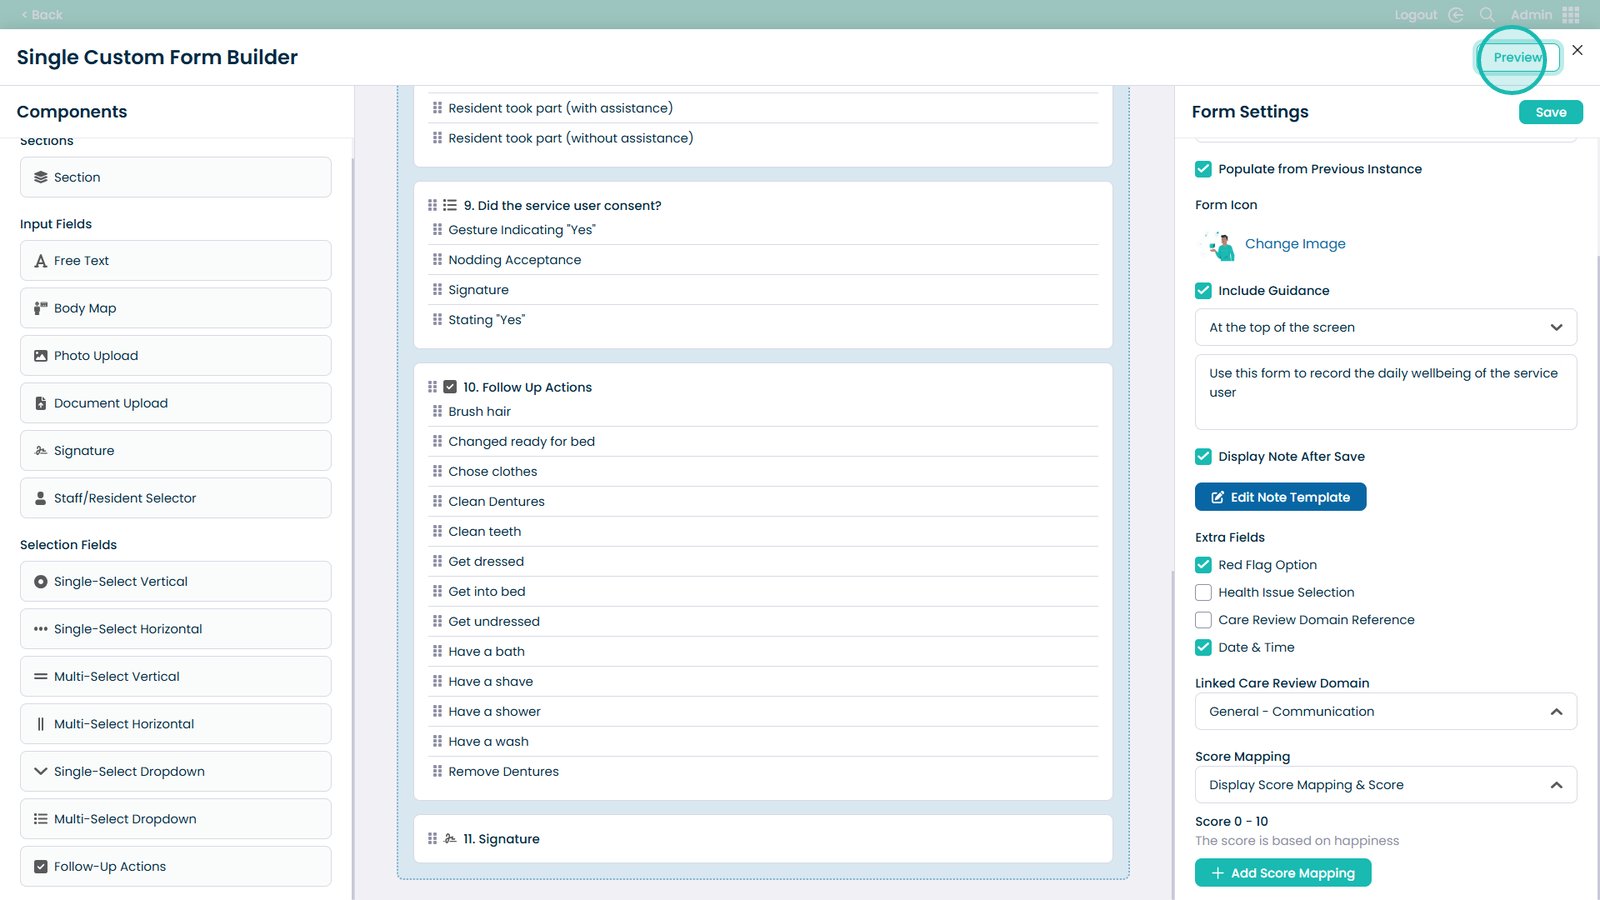Click handle next to Clean teeth

point(437,531)
